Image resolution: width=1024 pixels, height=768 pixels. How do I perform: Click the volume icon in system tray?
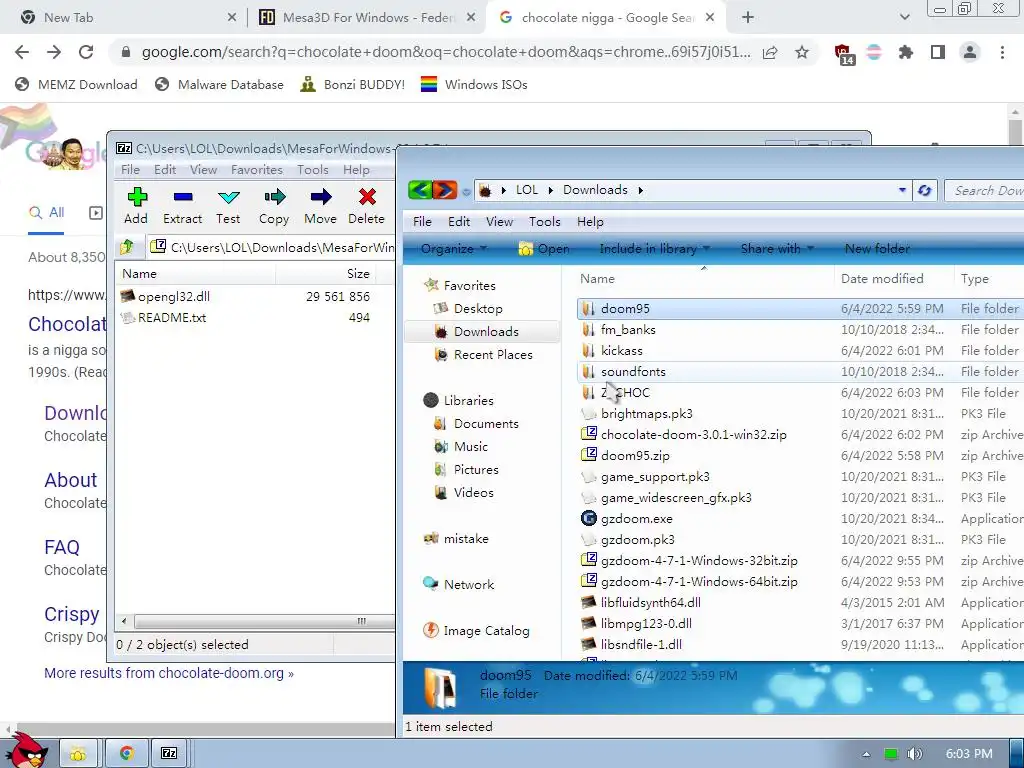(x=914, y=754)
